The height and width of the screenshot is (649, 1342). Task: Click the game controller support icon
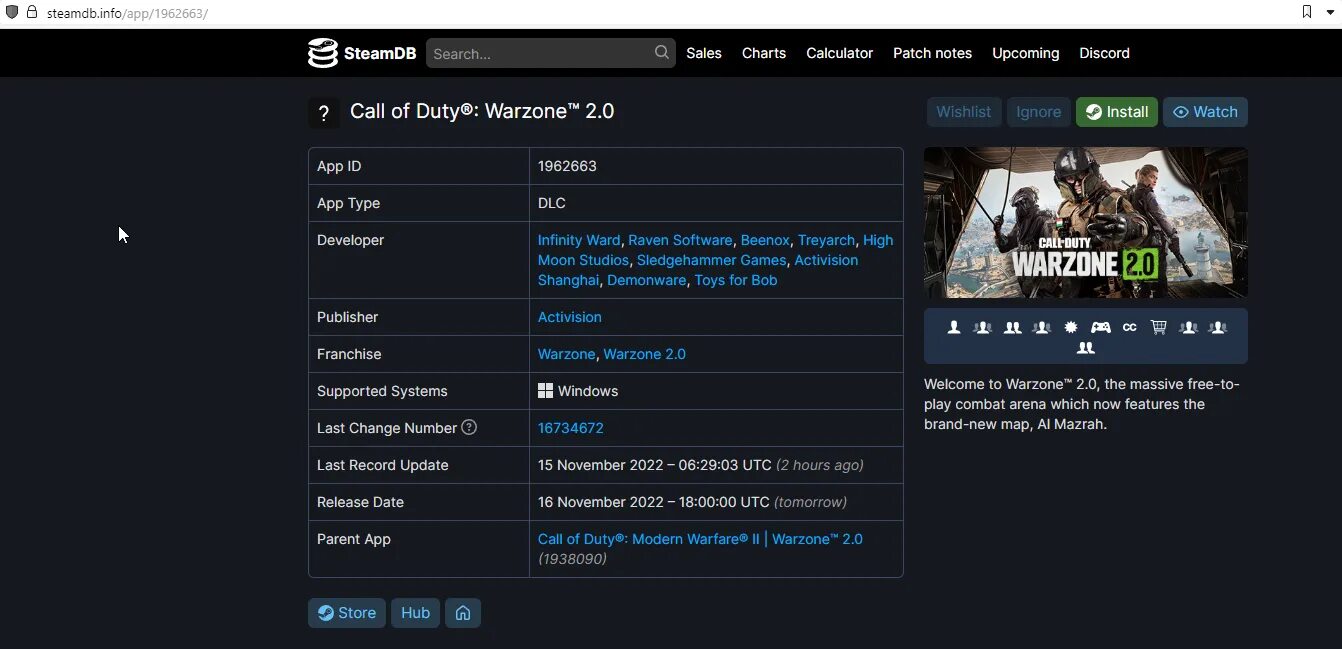1100,327
